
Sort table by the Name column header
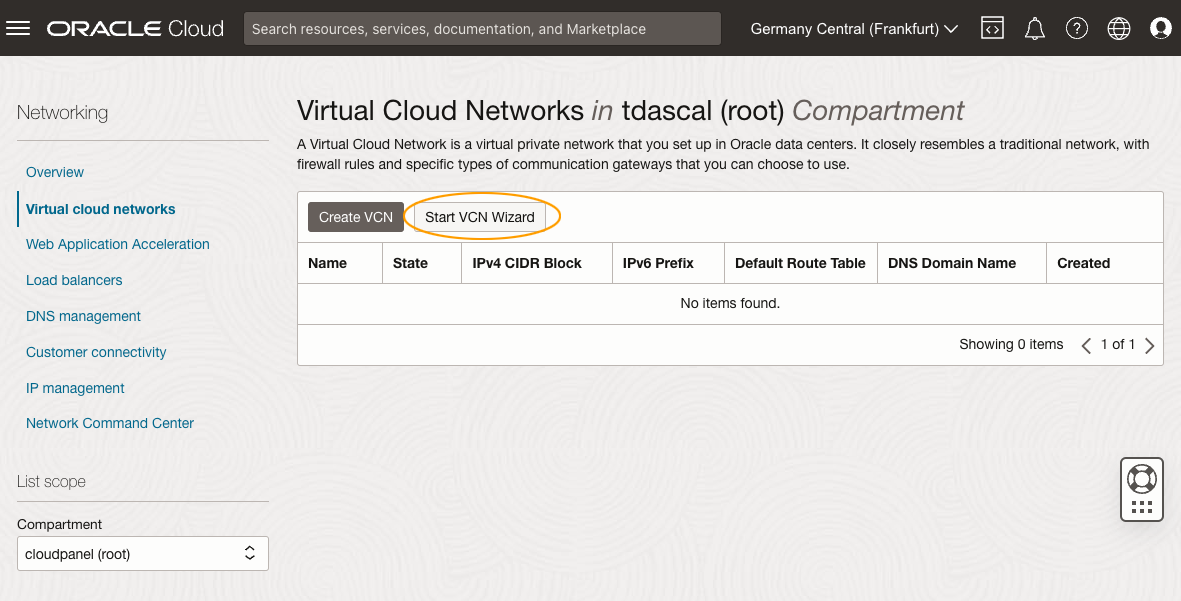[x=328, y=263]
